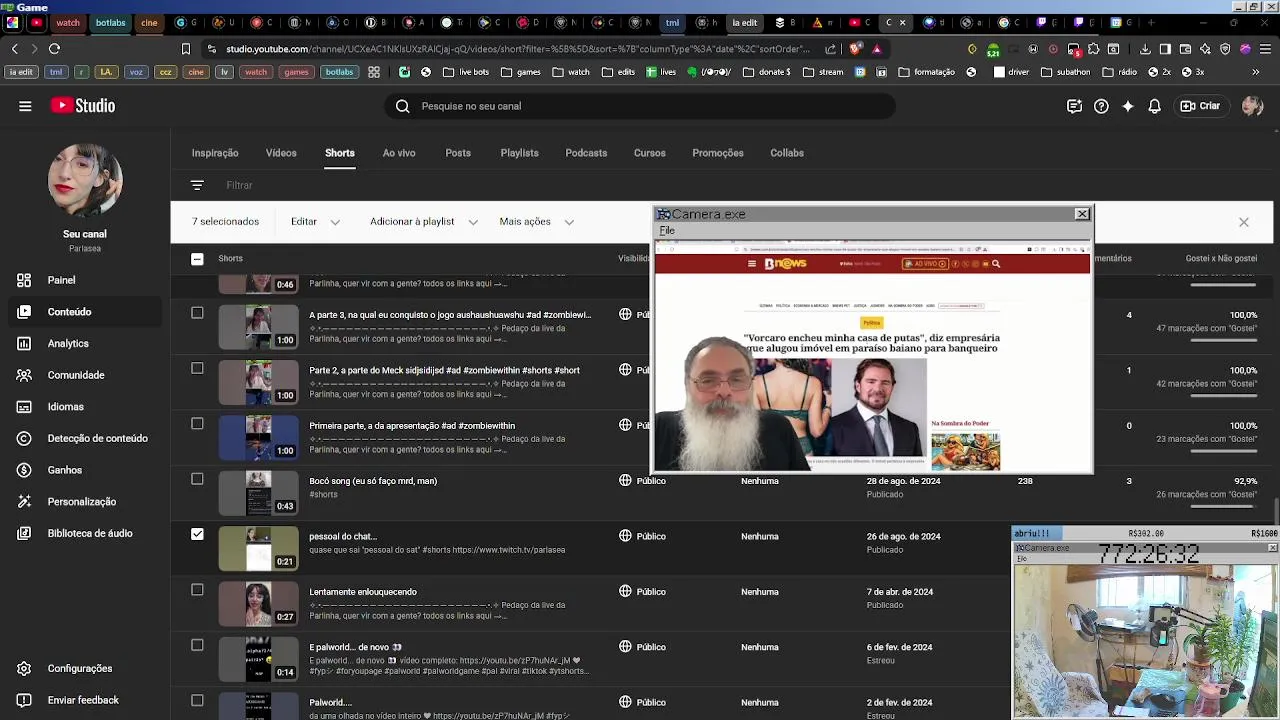Viewport: 1280px width, 720px height.
Task: Toggle the select-all checkbox in table header
Action: [x=197, y=259]
